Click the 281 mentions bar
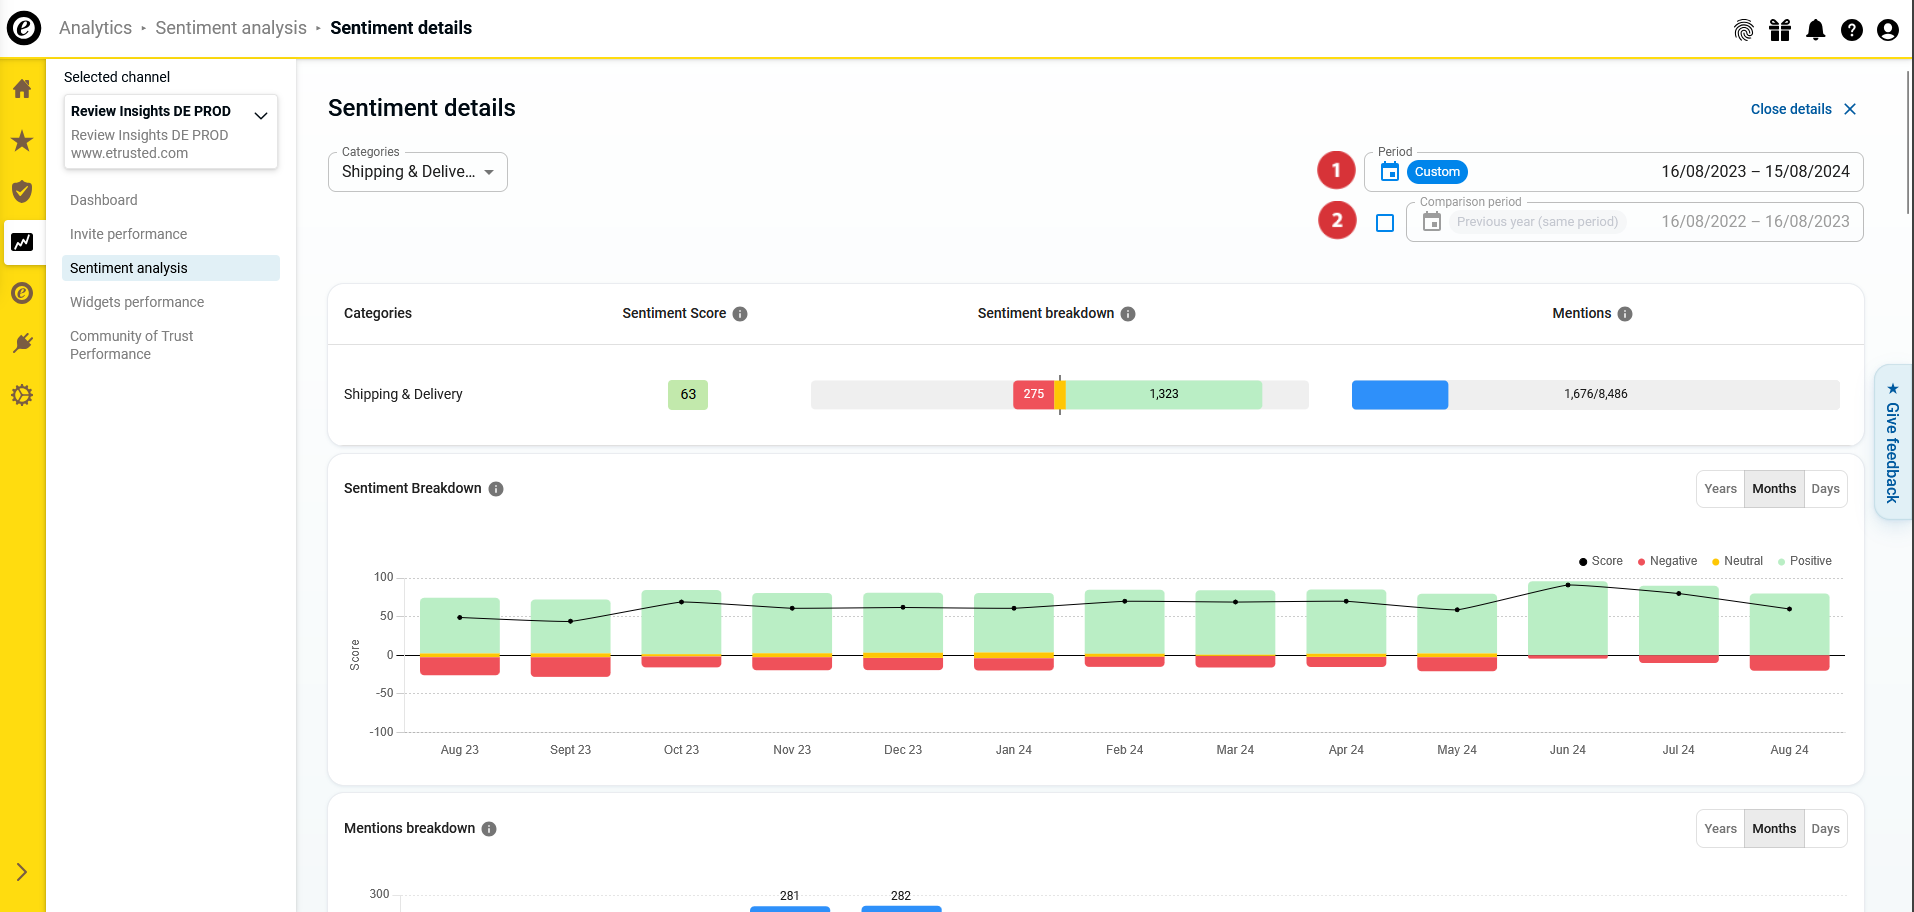 [x=790, y=909]
